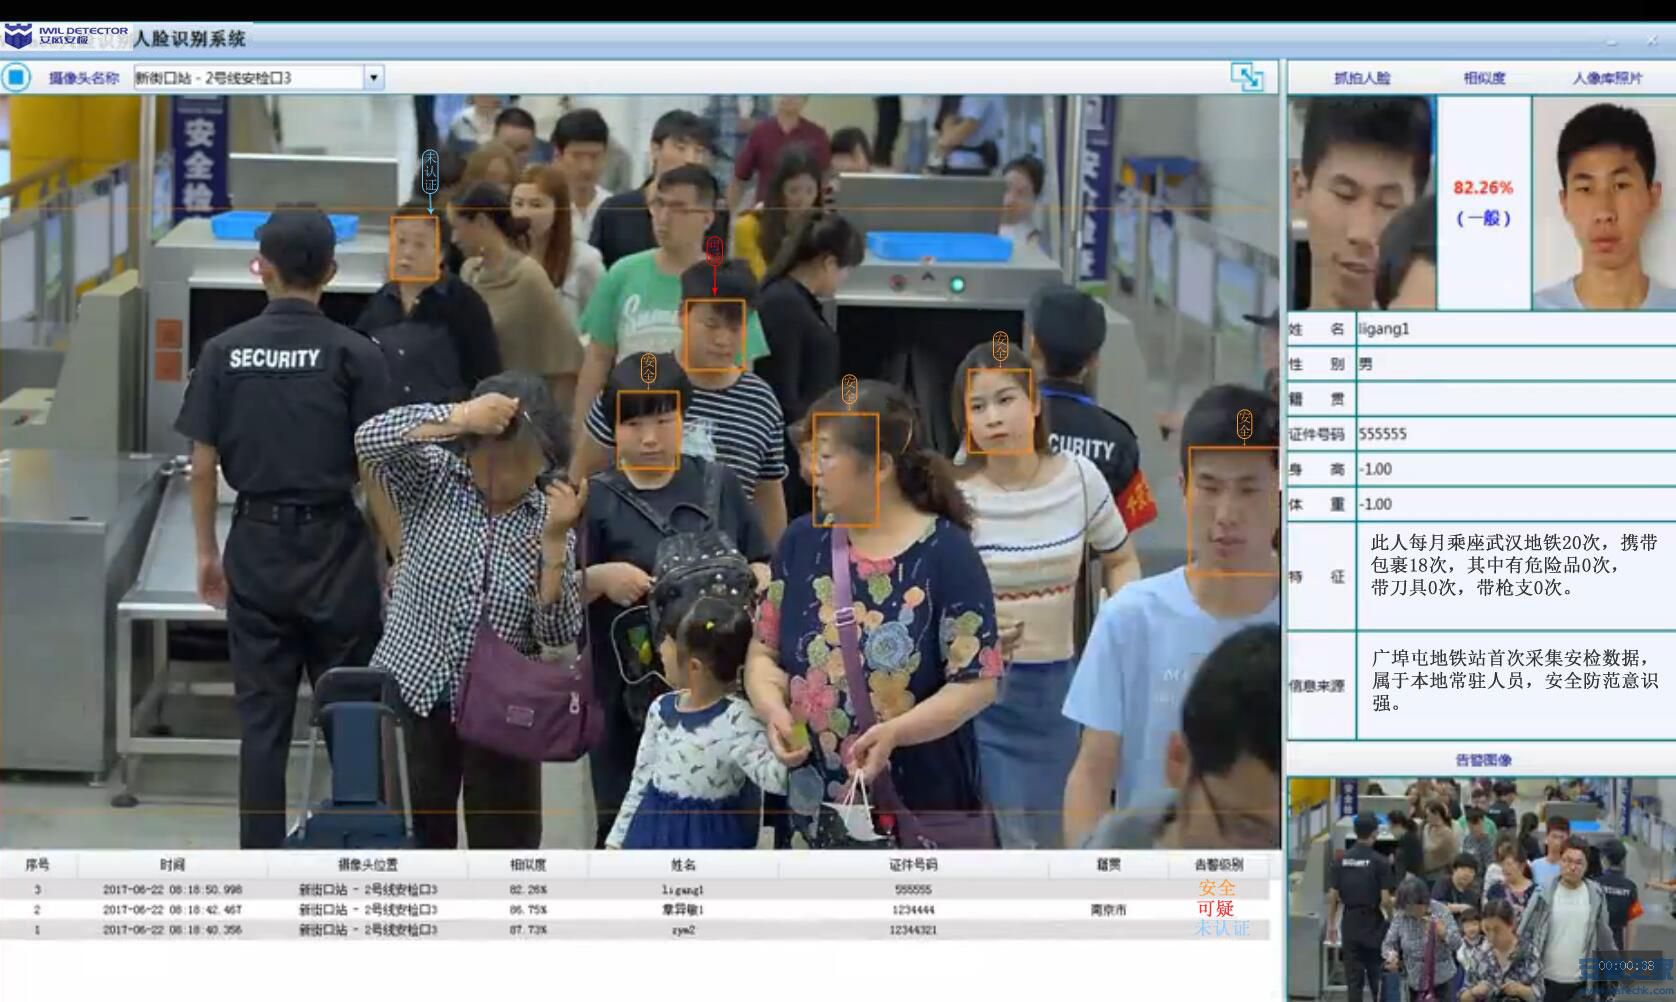The height and width of the screenshot is (1002, 1676).
Task: Click the blue 未认证 tag above the face box
Action: click(x=430, y=171)
